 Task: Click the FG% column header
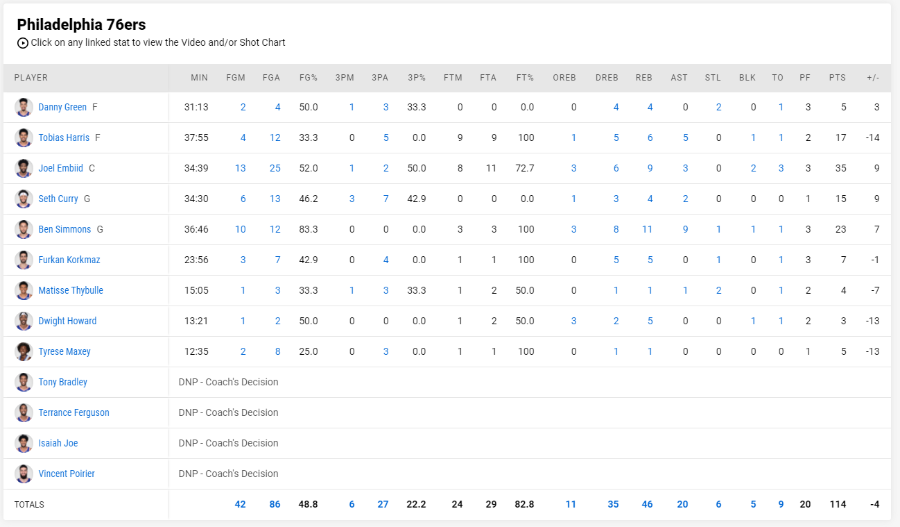pos(308,78)
